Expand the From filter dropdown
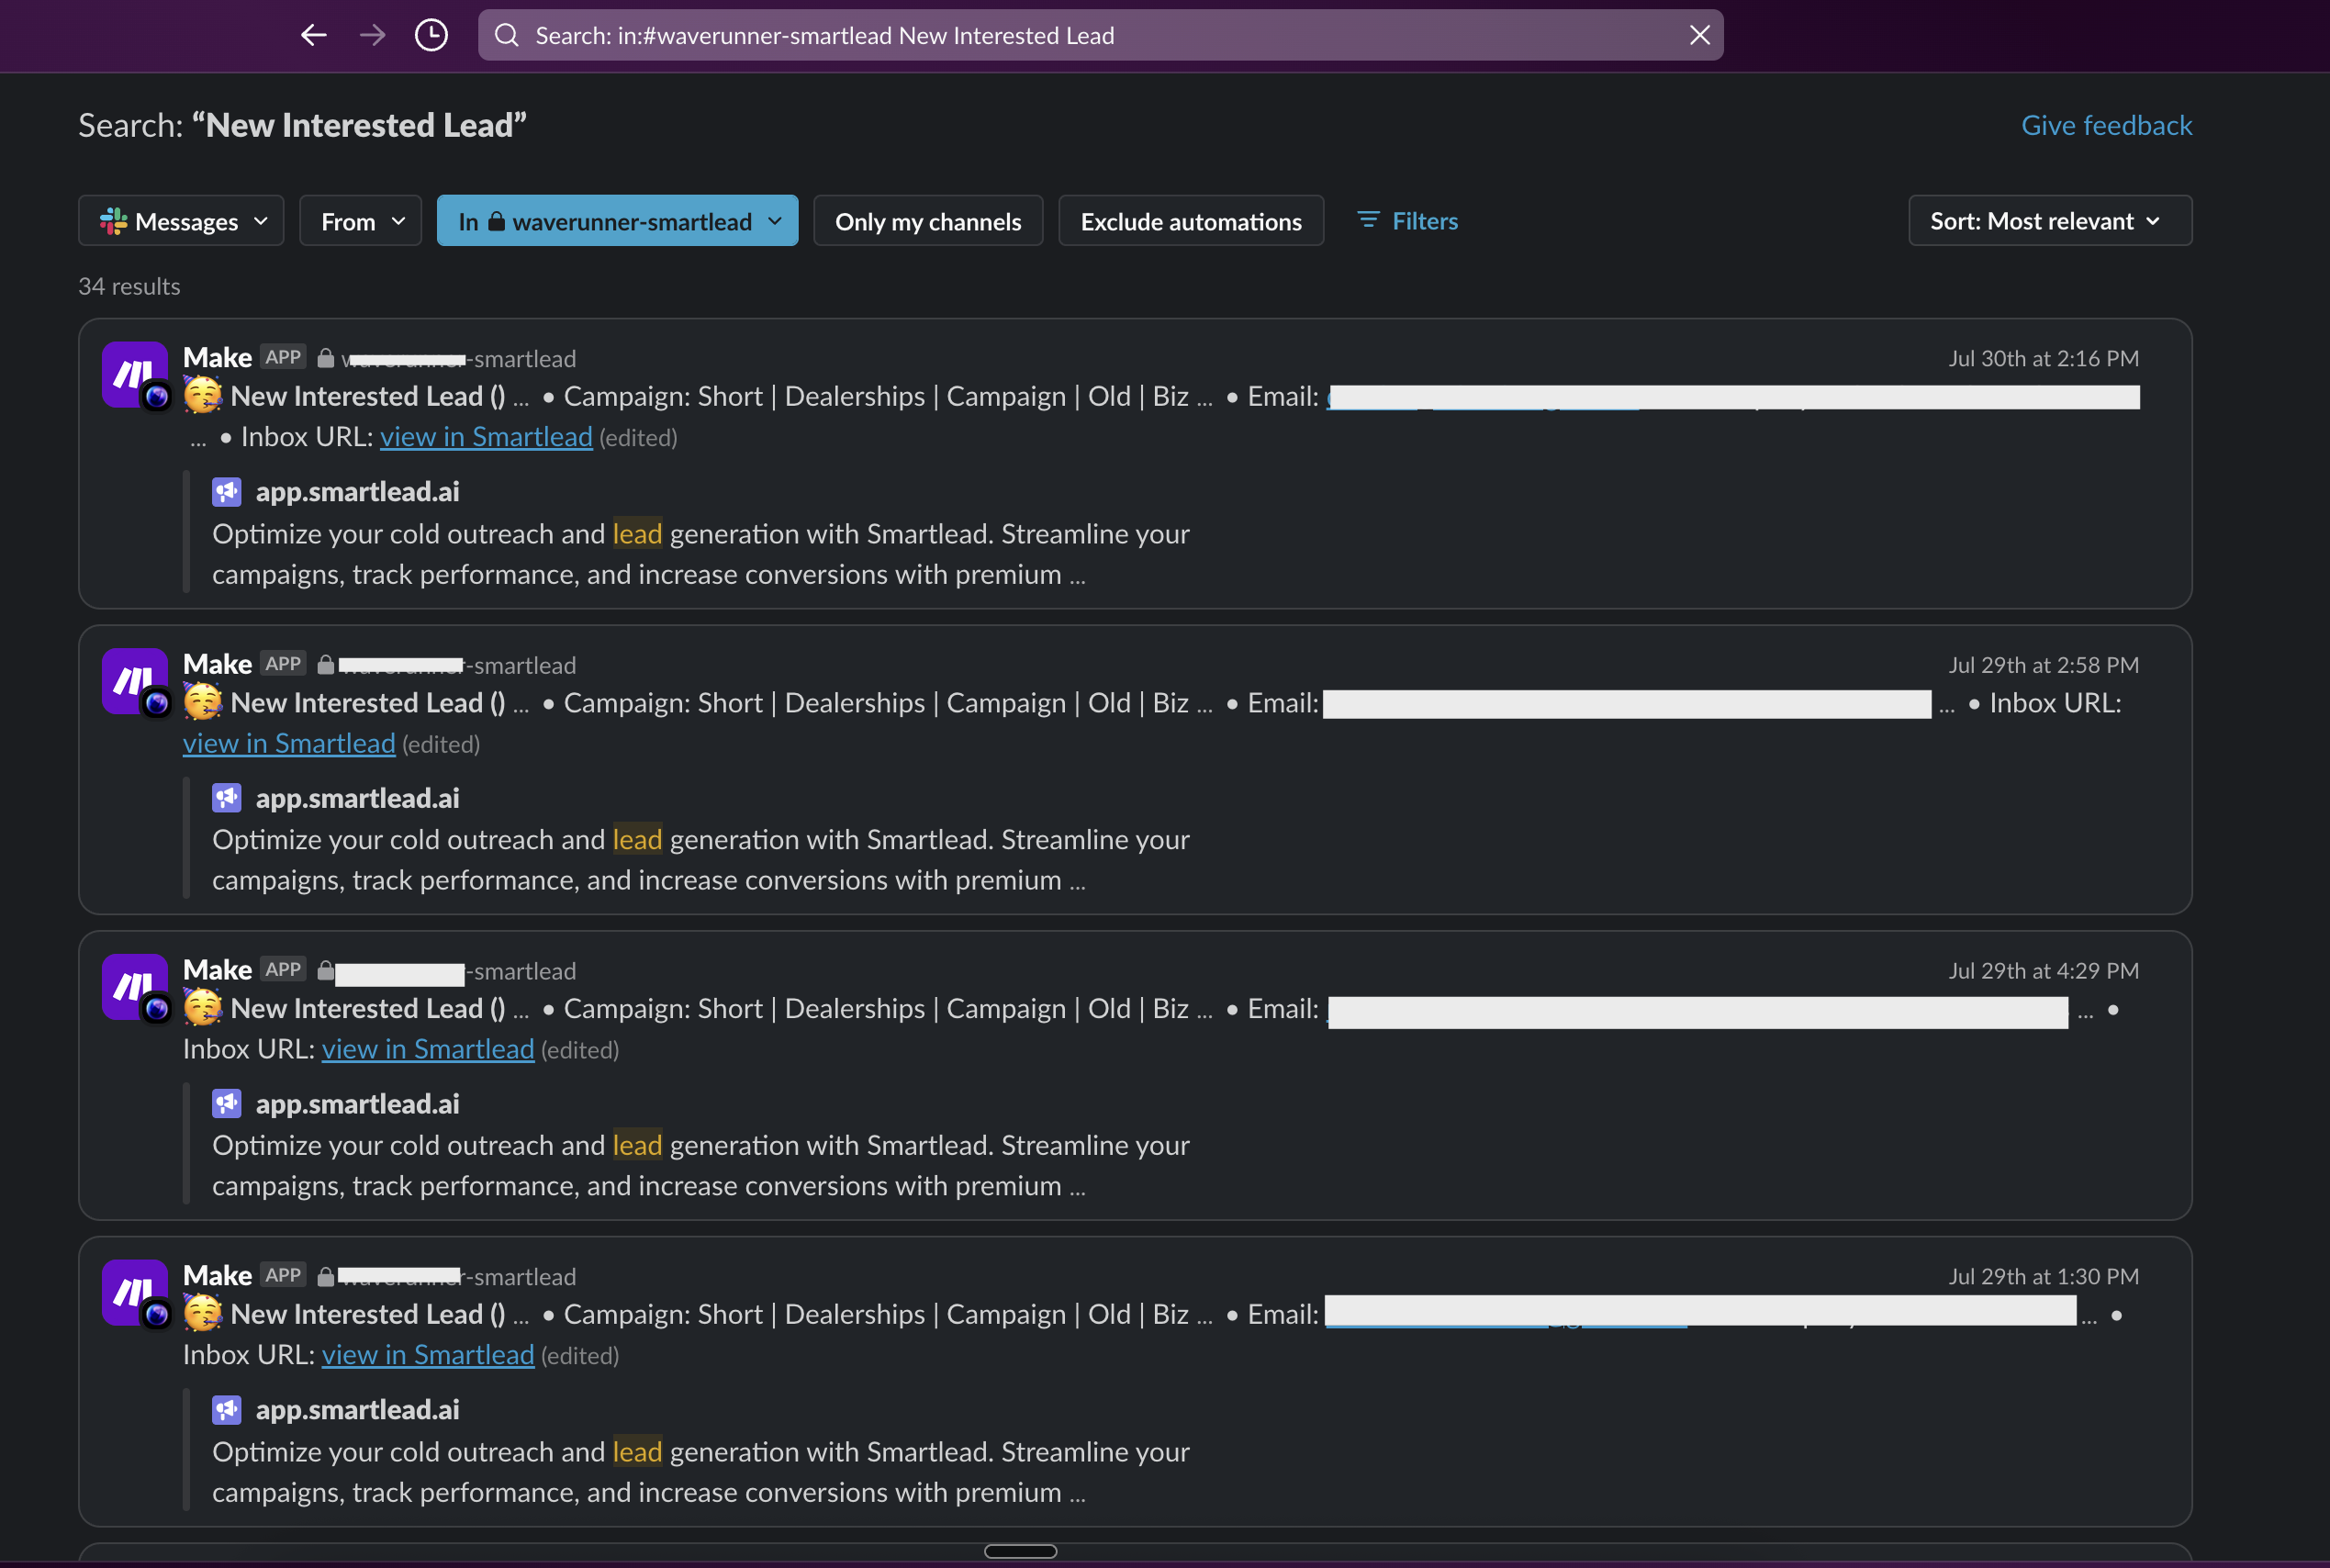 click(360, 221)
